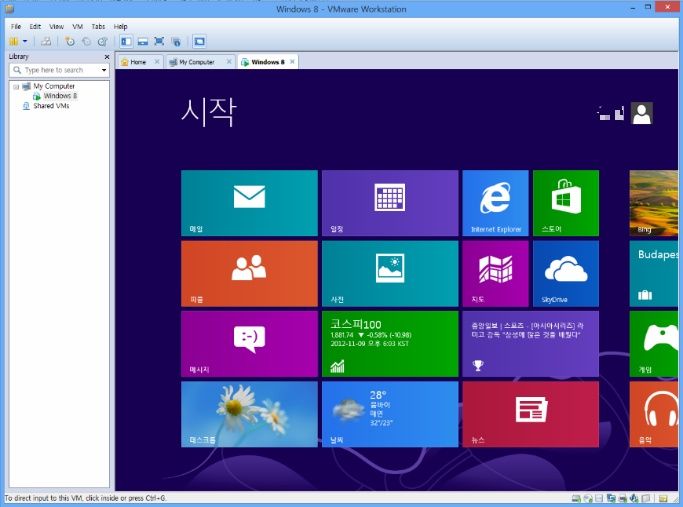Open the Messaging tile with smiley
The width and height of the screenshot is (683, 507).
point(249,344)
